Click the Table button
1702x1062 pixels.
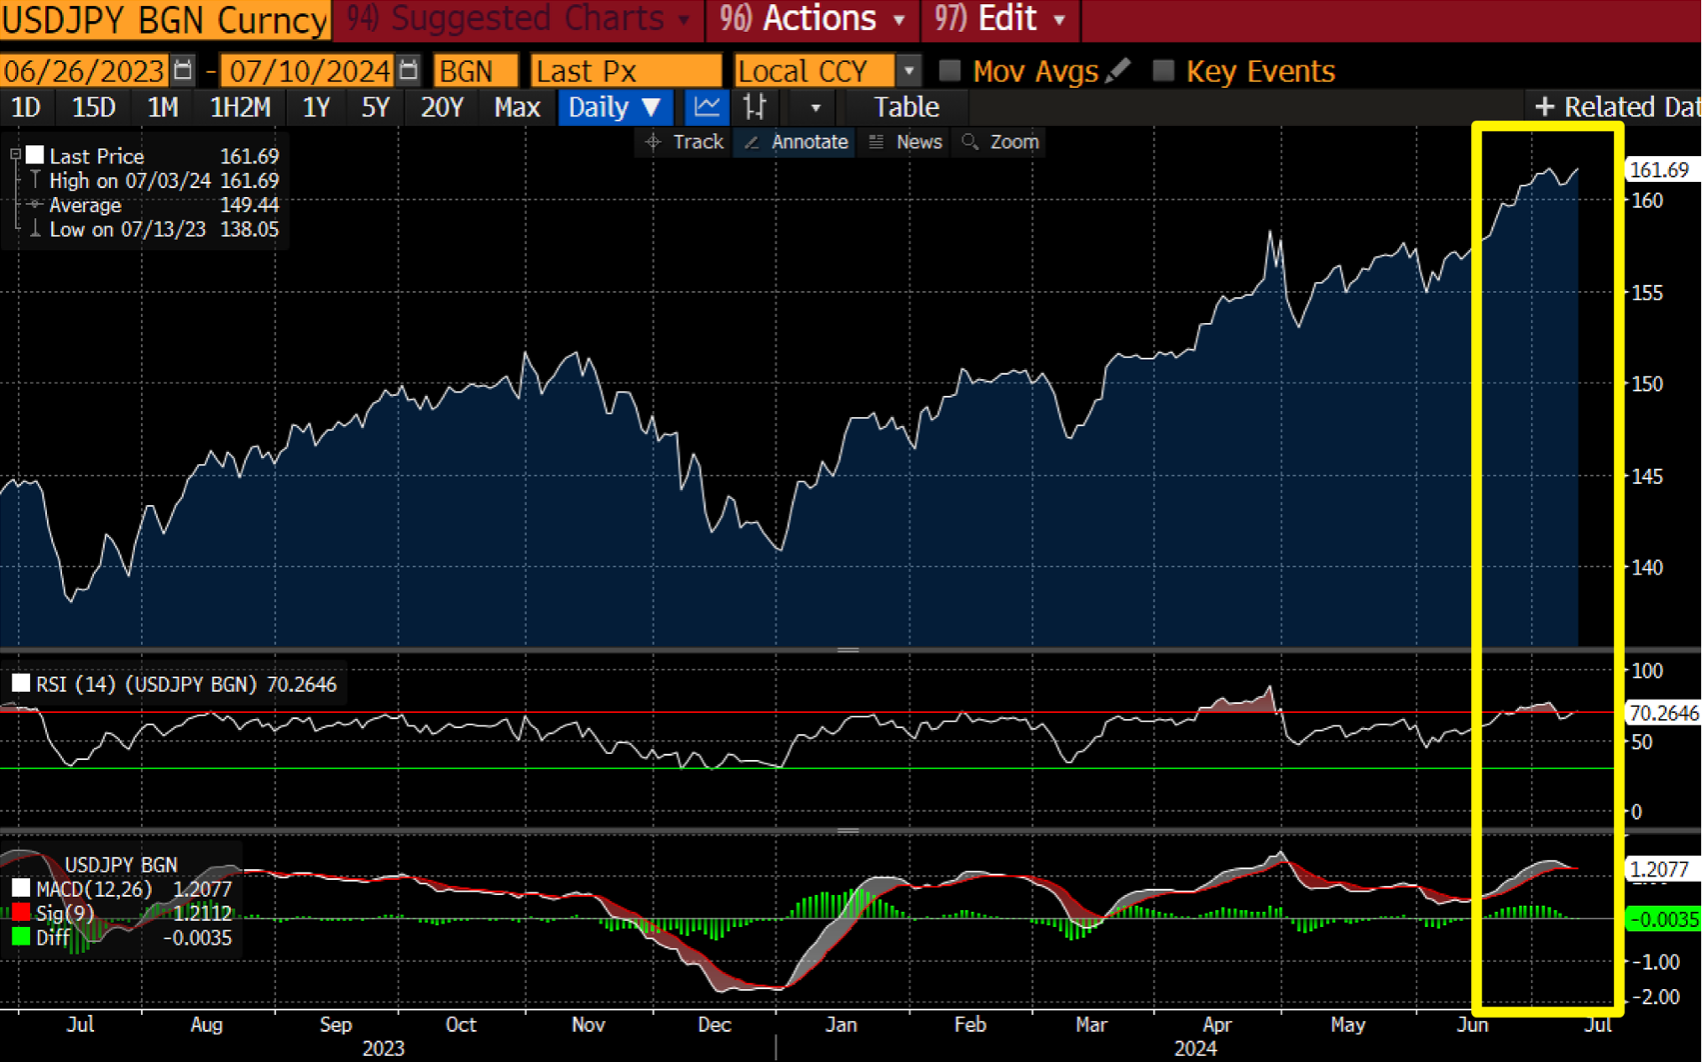coord(906,107)
